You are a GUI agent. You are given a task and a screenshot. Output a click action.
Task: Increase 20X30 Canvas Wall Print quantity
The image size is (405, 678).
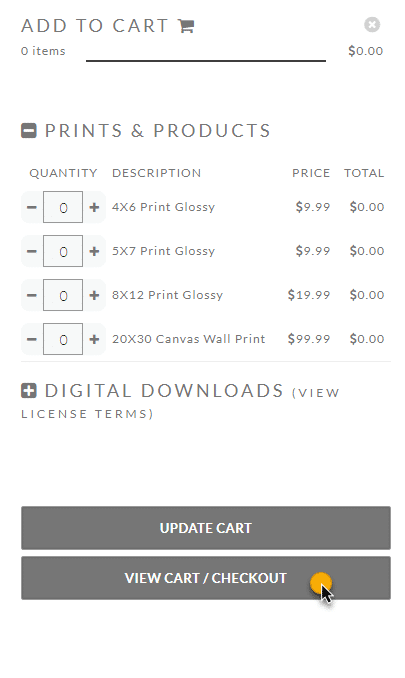[94, 339]
